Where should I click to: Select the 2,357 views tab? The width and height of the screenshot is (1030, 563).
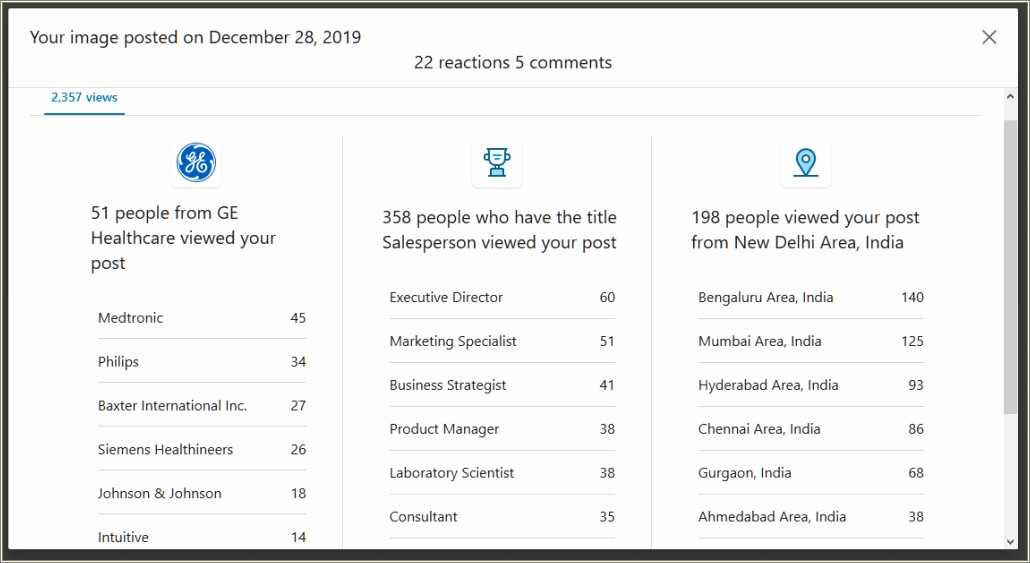(84, 97)
